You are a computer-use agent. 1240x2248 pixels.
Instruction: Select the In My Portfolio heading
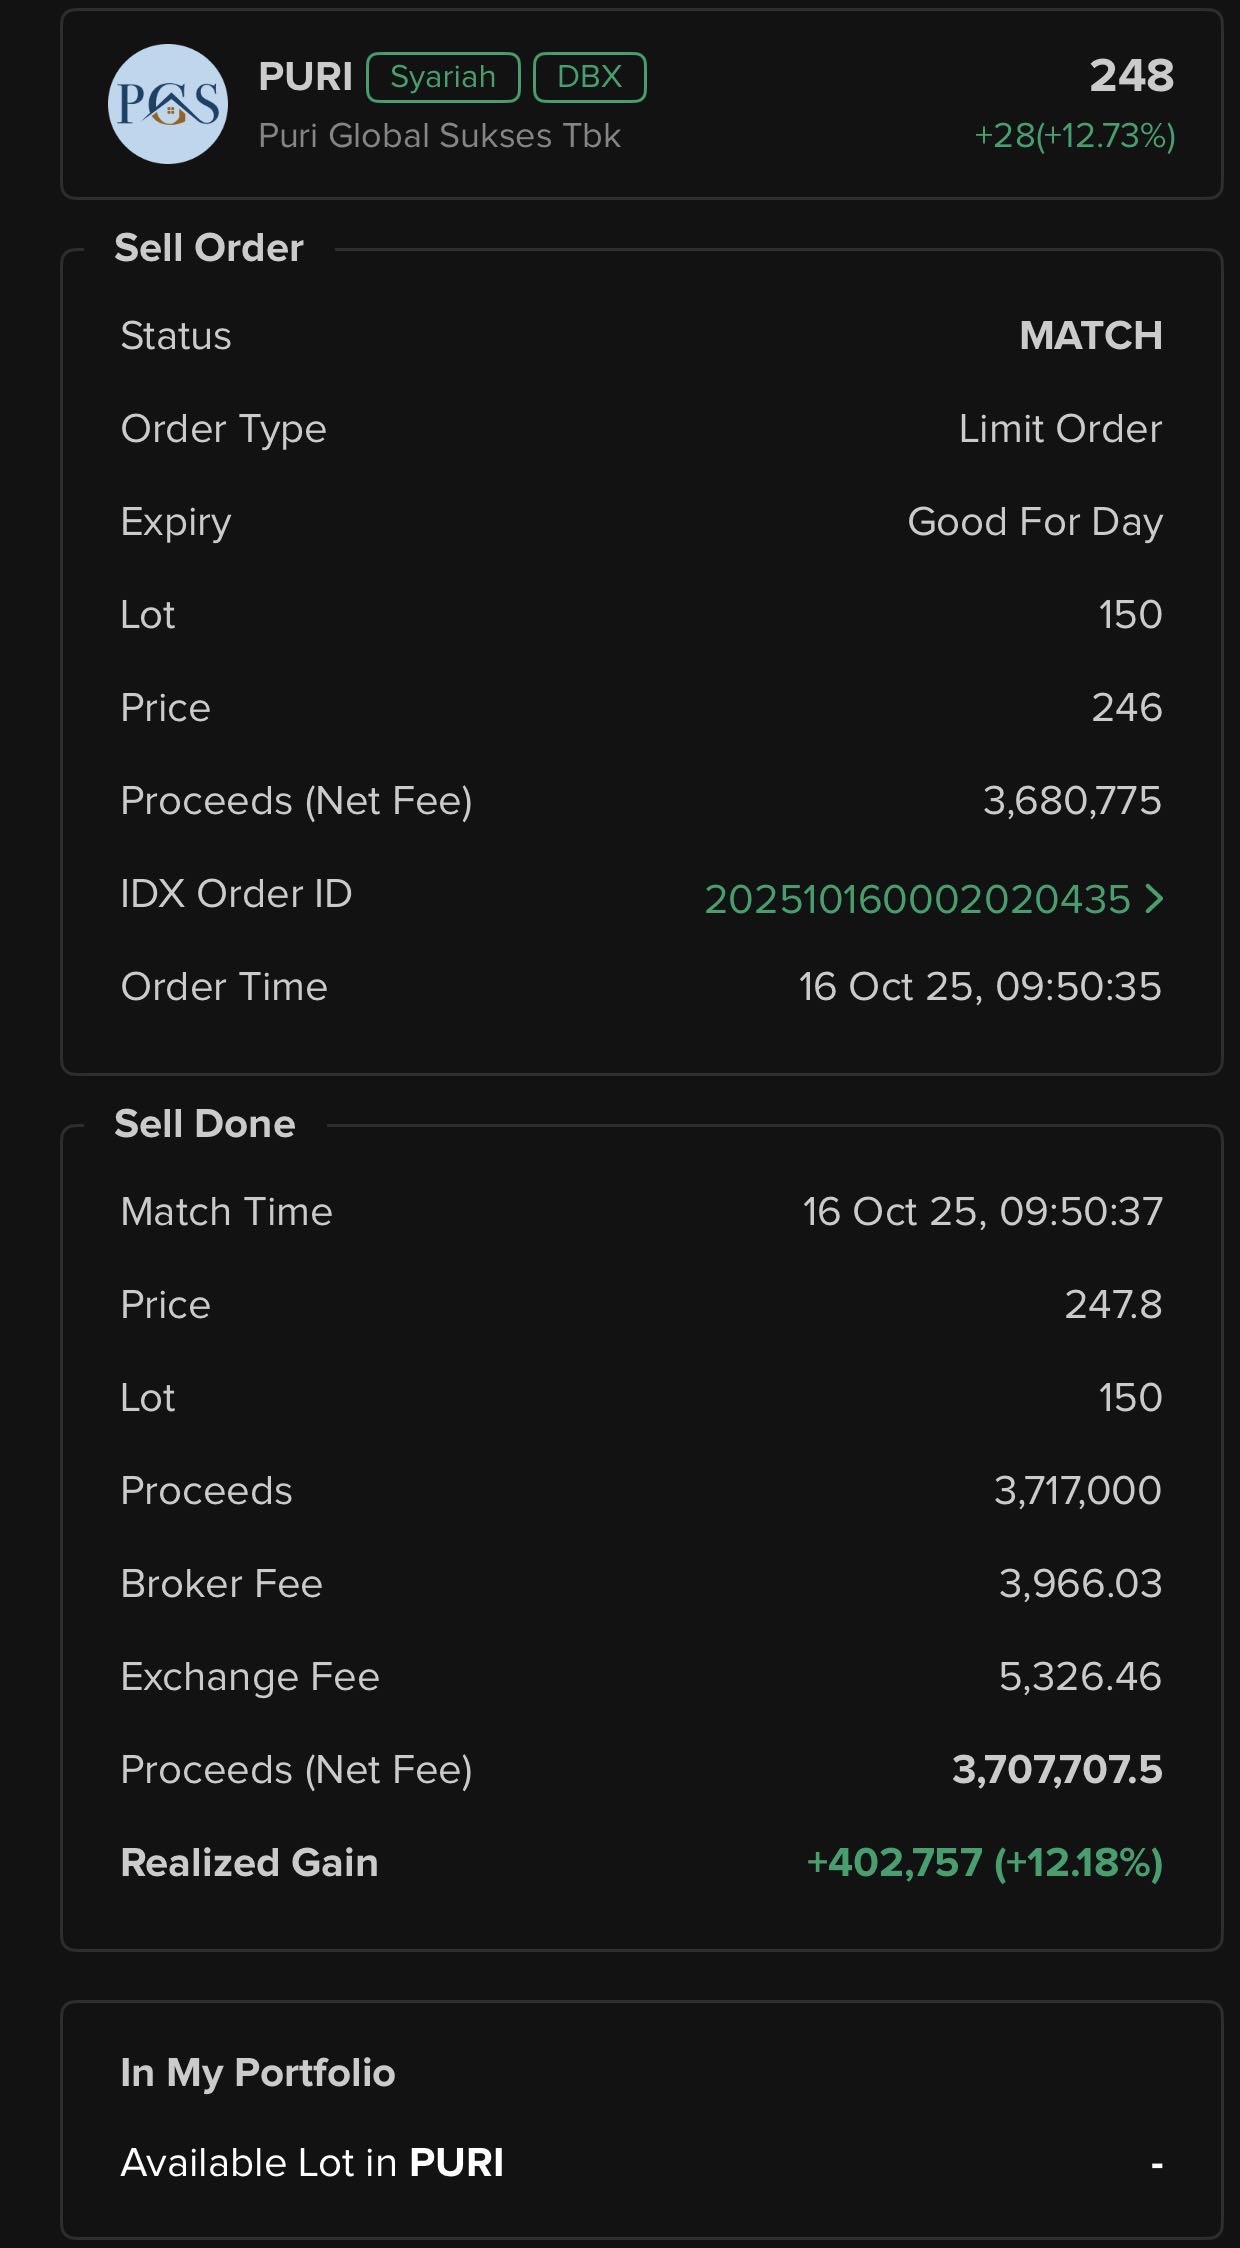[x=258, y=2073]
